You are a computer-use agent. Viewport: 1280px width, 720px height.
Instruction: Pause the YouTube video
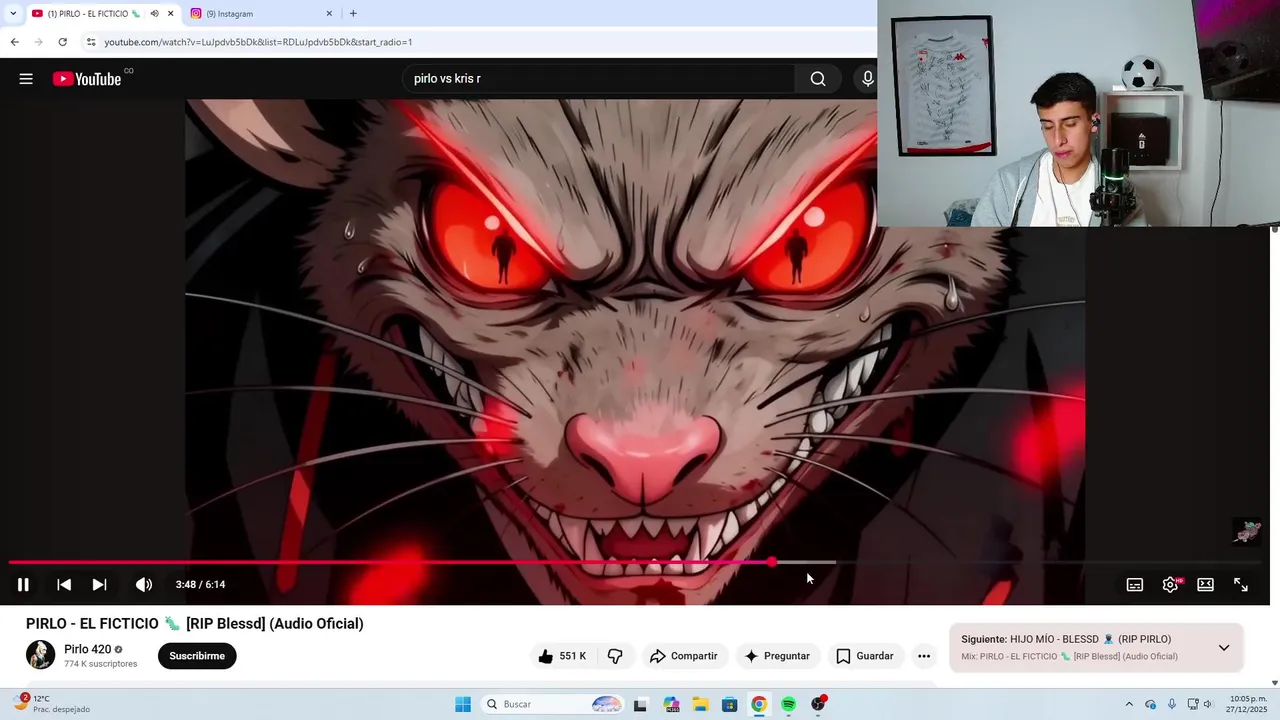[23, 585]
